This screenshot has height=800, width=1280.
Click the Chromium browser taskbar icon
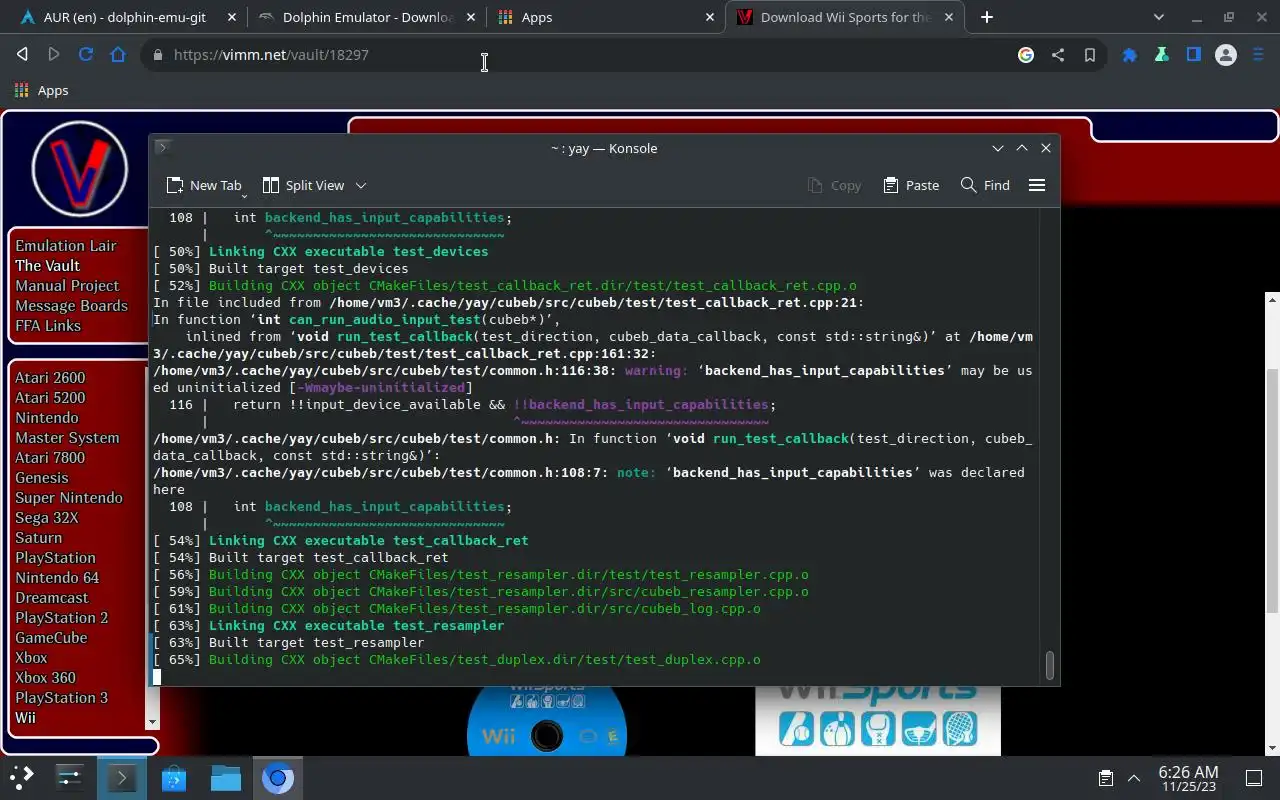[x=278, y=777]
